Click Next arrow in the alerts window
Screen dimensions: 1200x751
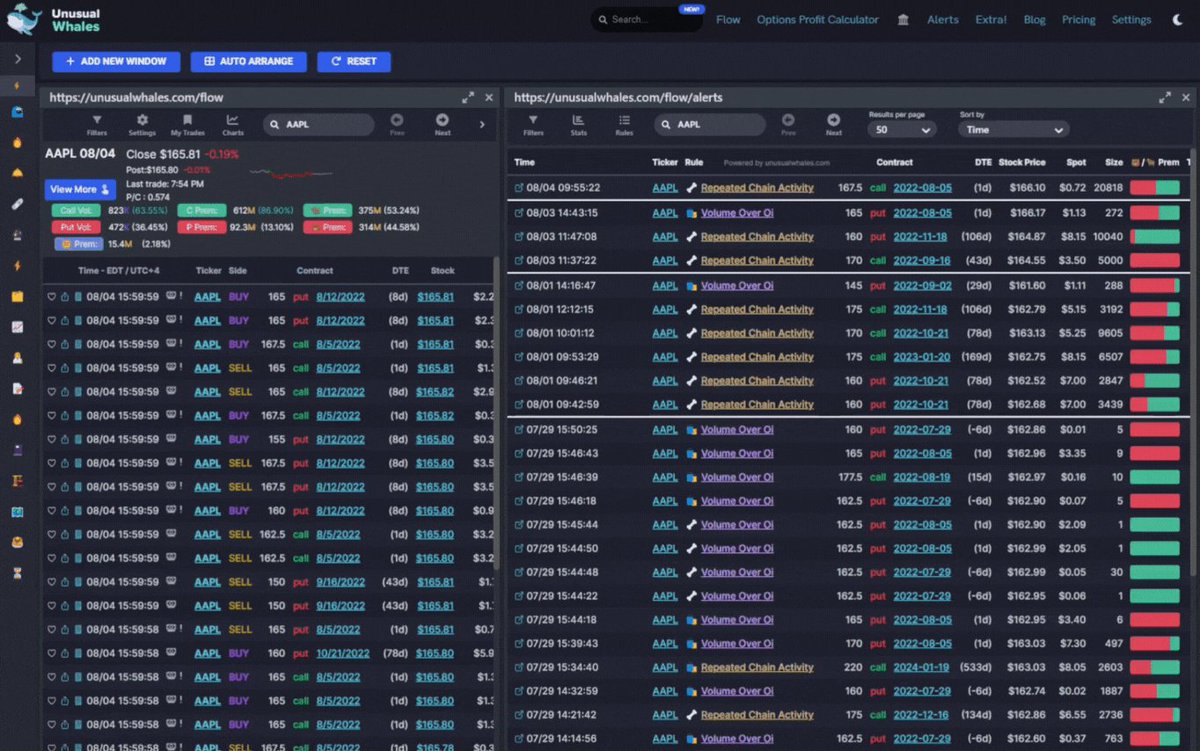click(x=834, y=124)
